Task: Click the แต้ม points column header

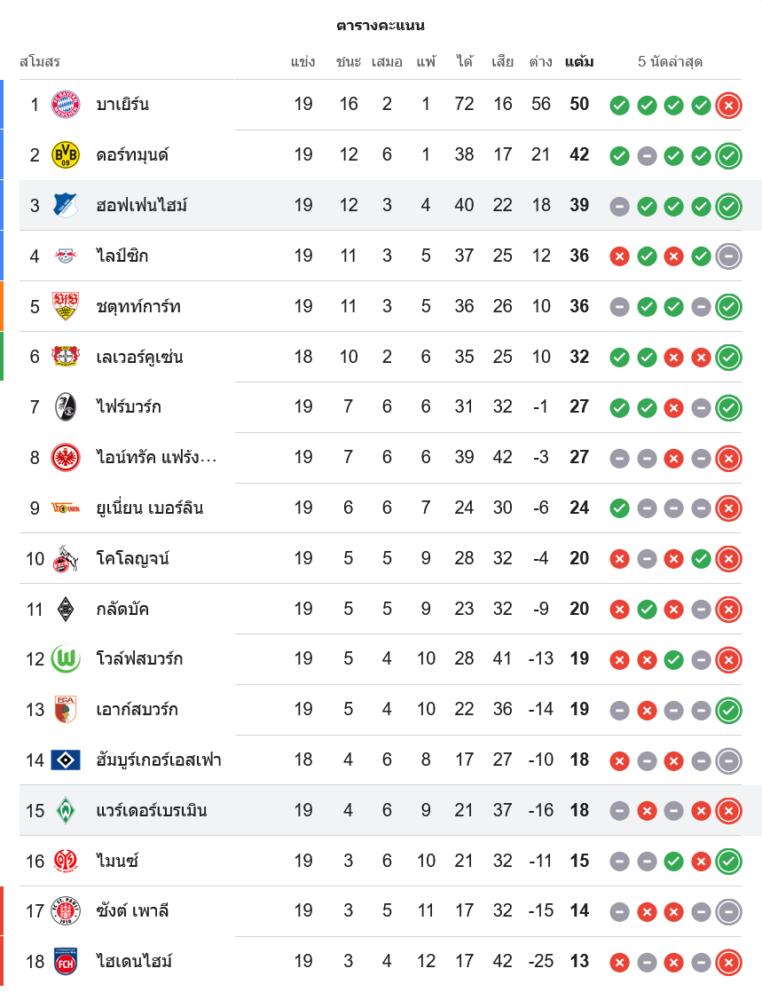Action: [579, 62]
